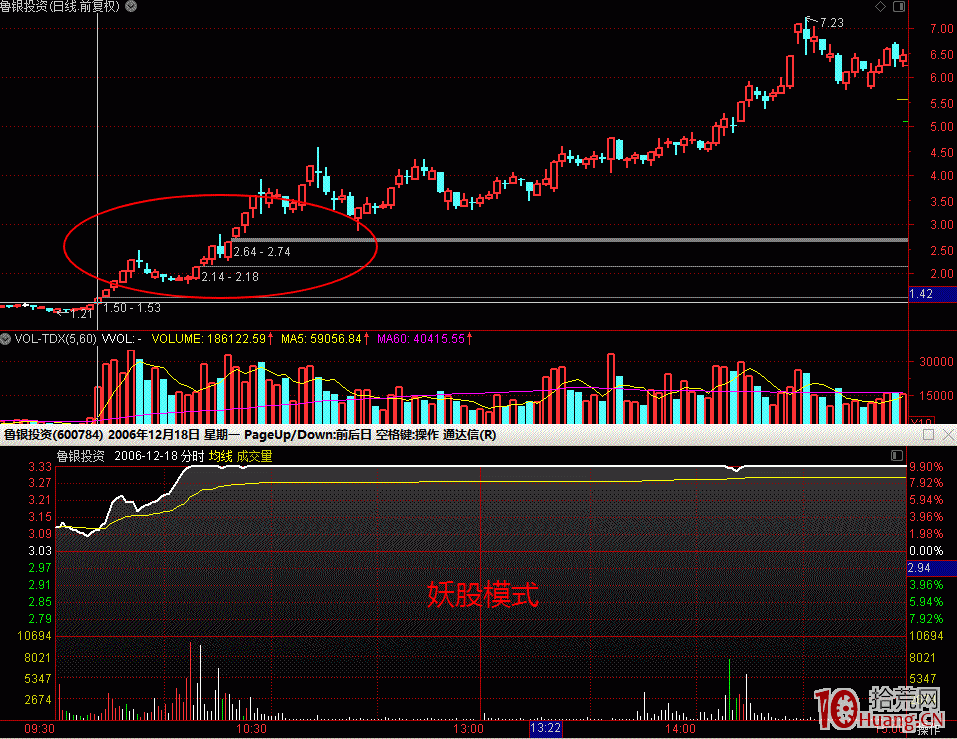The width and height of the screenshot is (957, 739).
Task: Click the blue 2.94 price marker
Action: coord(931,568)
